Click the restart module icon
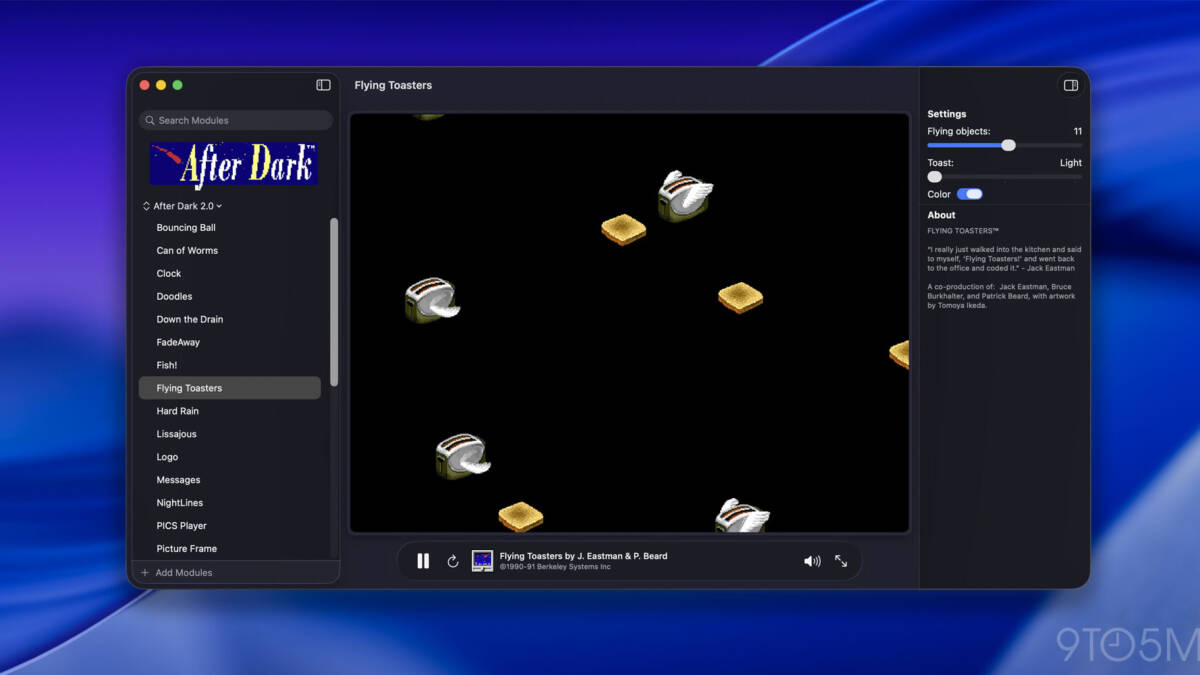 point(453,562)
